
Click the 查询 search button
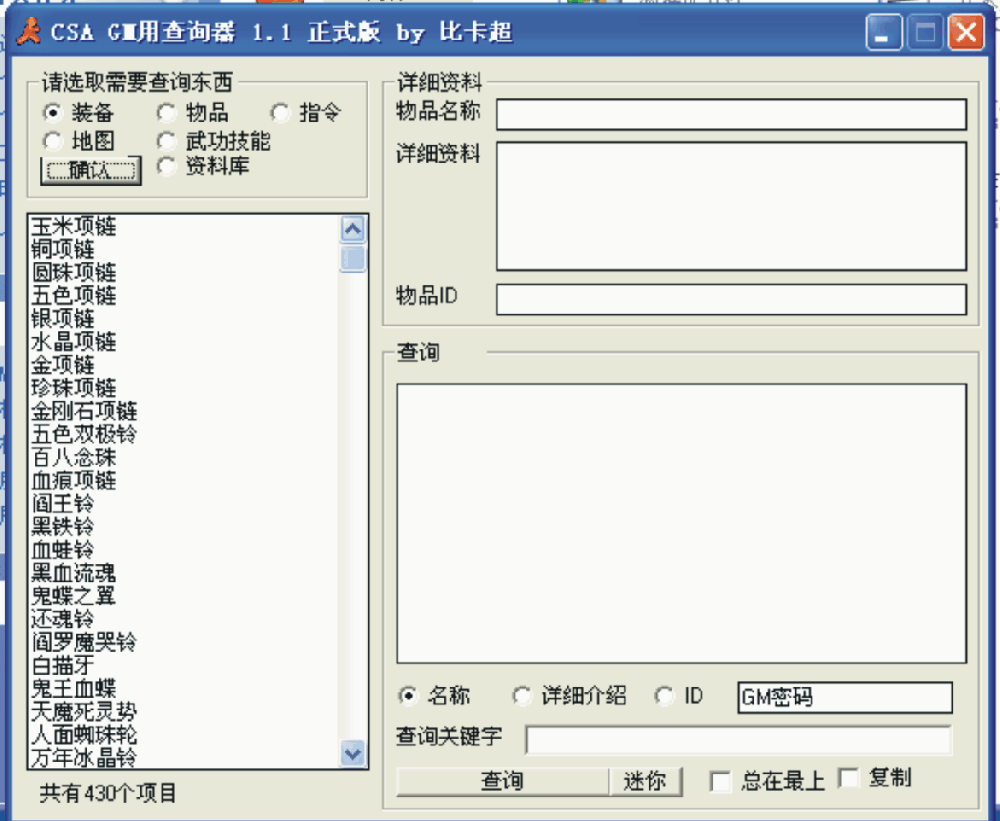502,781
